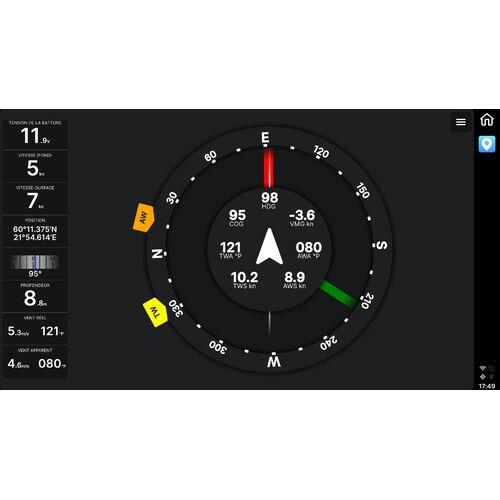Tap the 17:49 clock
The image size is (500, 500).
click(x=487, y=386)
